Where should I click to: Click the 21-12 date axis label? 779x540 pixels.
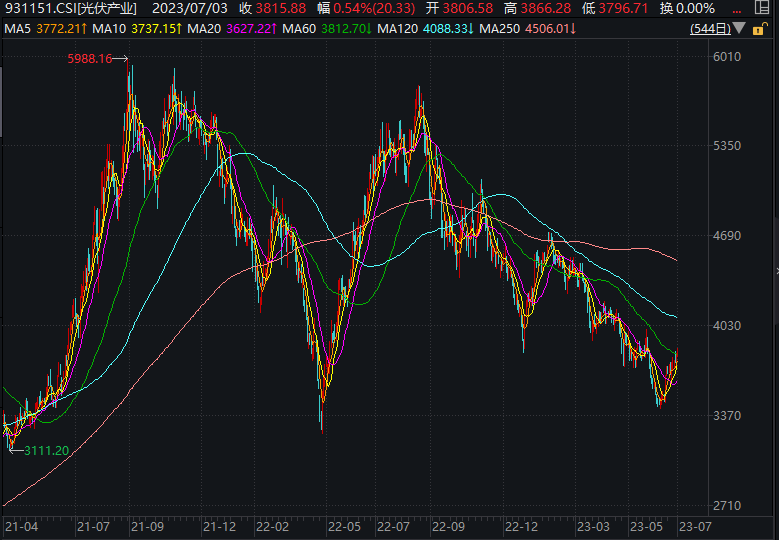pos(220,527)
